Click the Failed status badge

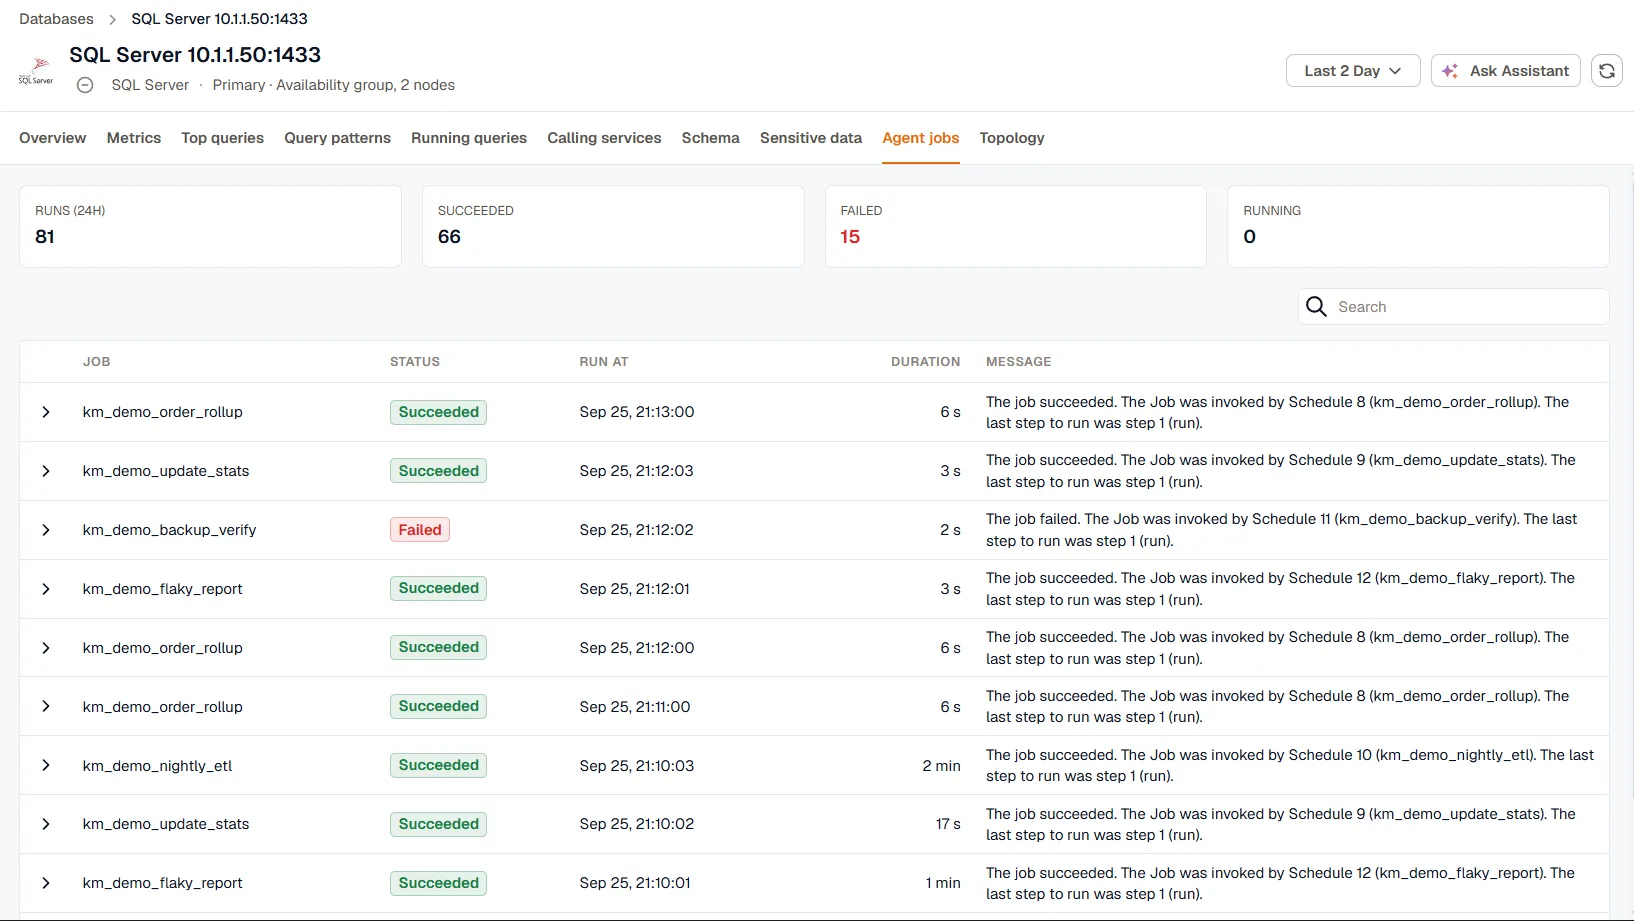click(x=420, y=530)
